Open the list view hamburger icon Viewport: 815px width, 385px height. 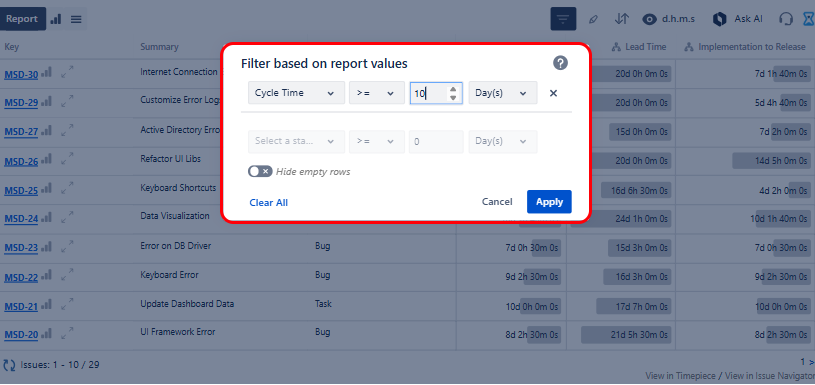[76, 19]
